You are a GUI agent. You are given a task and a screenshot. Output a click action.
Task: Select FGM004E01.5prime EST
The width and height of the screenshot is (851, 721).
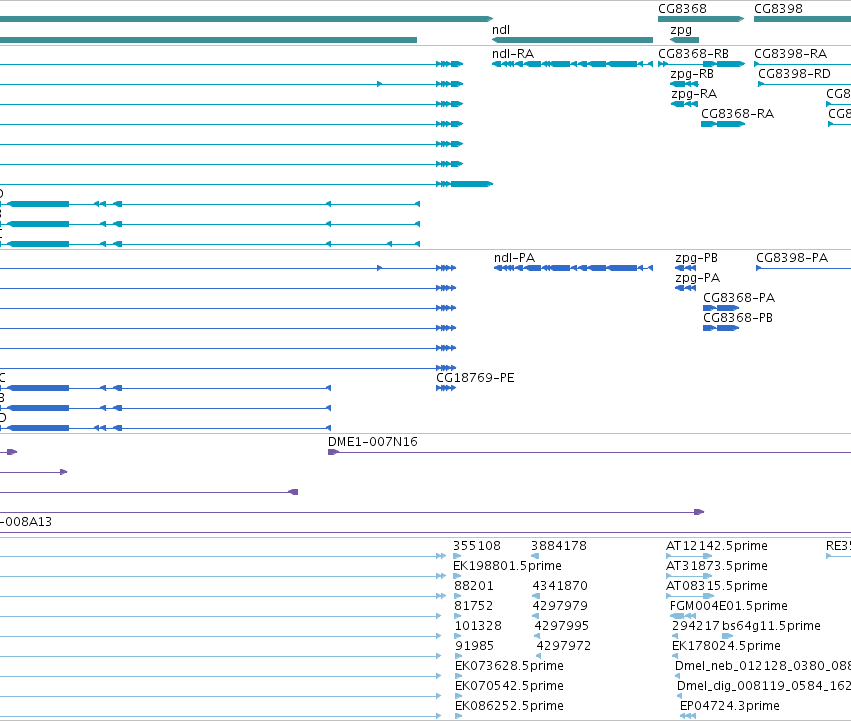coord(683,616)
